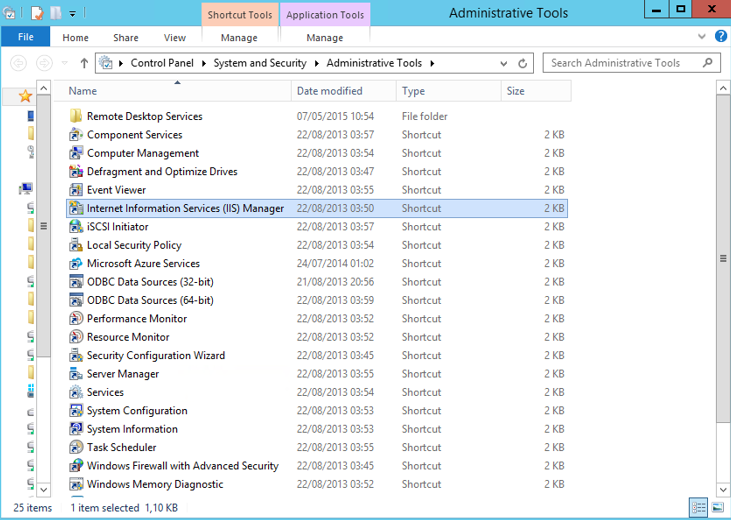
Task: Click the Defragment and Optimize Drives icon
Action: (76, 172)
